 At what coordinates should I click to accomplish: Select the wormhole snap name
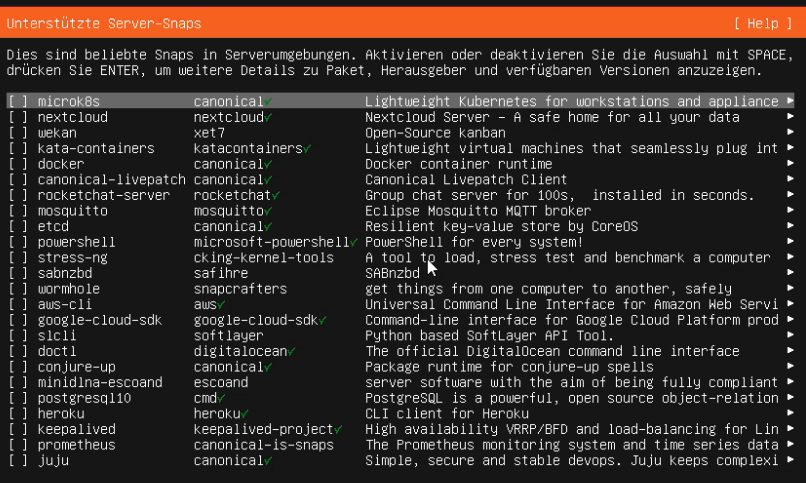point(68,289)
